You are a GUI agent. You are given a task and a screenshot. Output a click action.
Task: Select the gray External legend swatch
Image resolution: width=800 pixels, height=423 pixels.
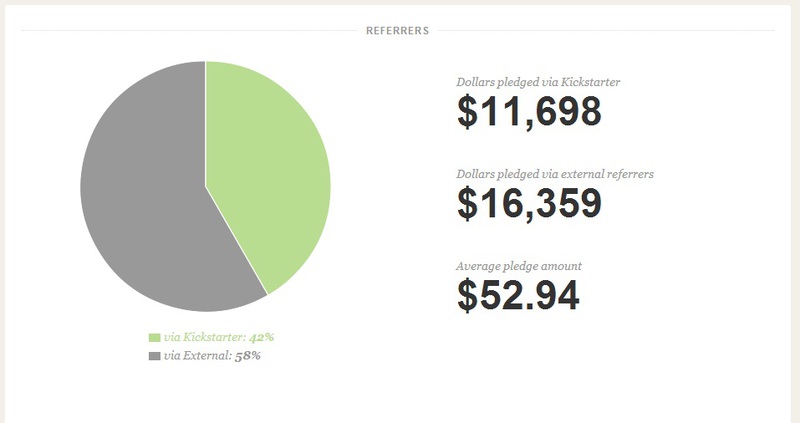click(x=154, y=356)
